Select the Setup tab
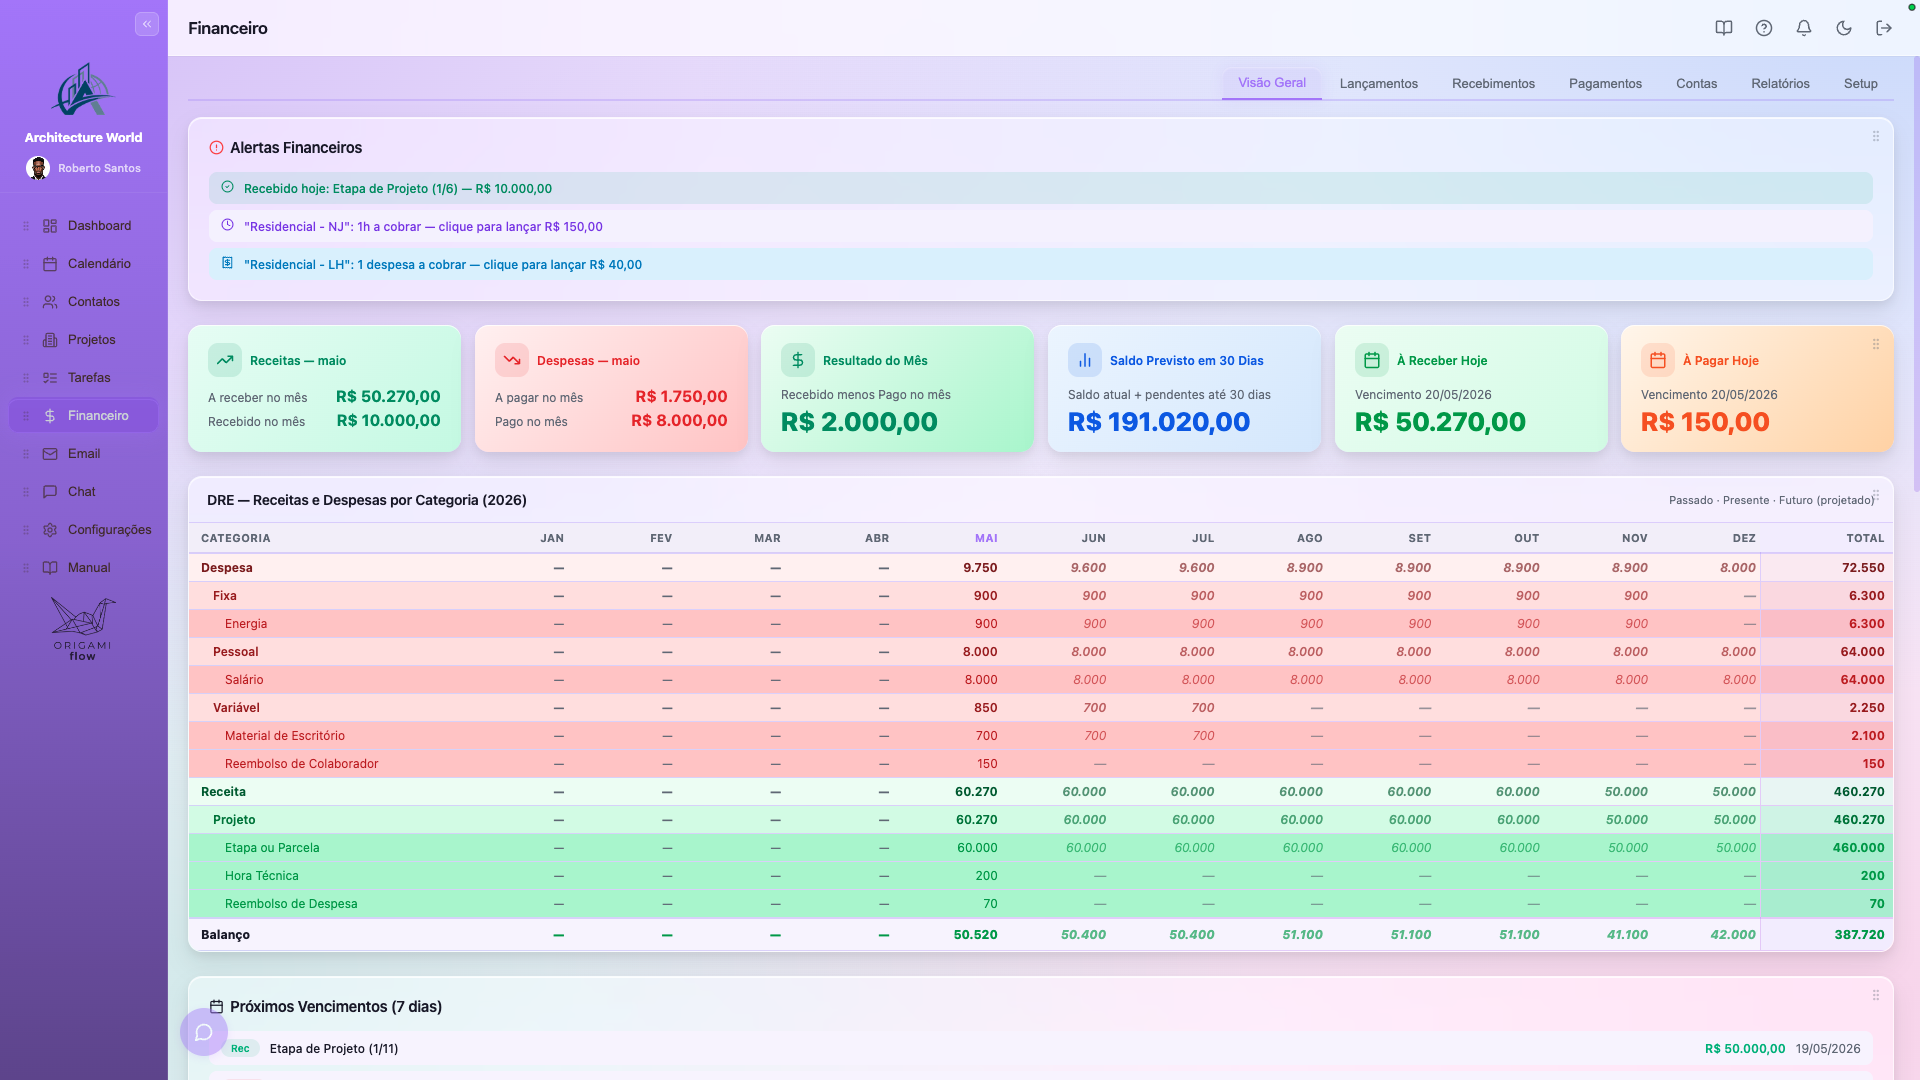This screenshot has width=1920, height=1080. (1860, 84)
